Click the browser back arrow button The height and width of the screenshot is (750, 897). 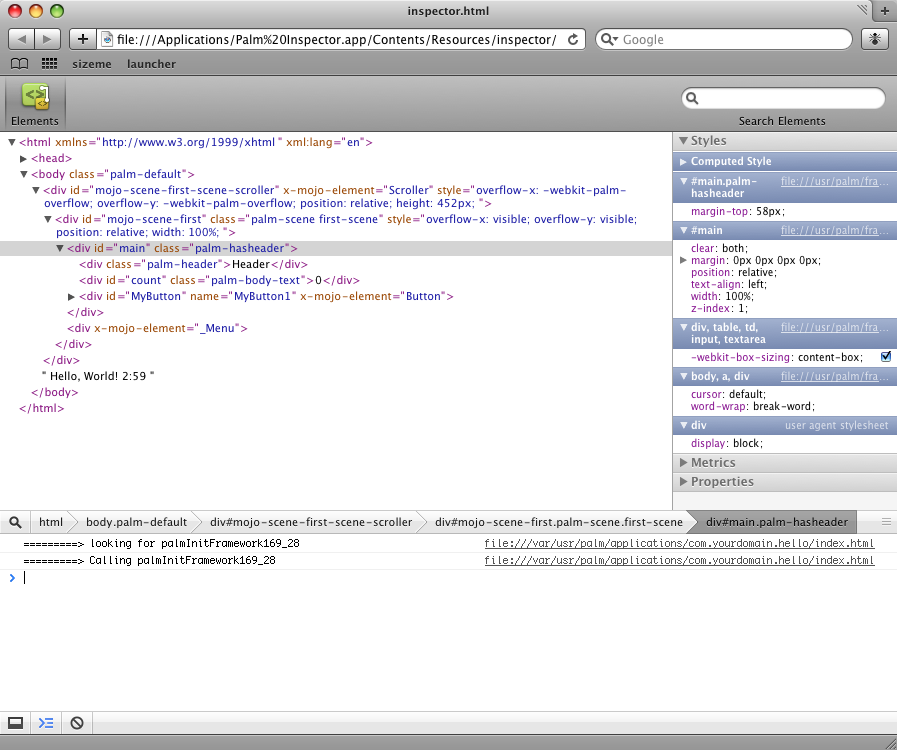coord(22,39)
